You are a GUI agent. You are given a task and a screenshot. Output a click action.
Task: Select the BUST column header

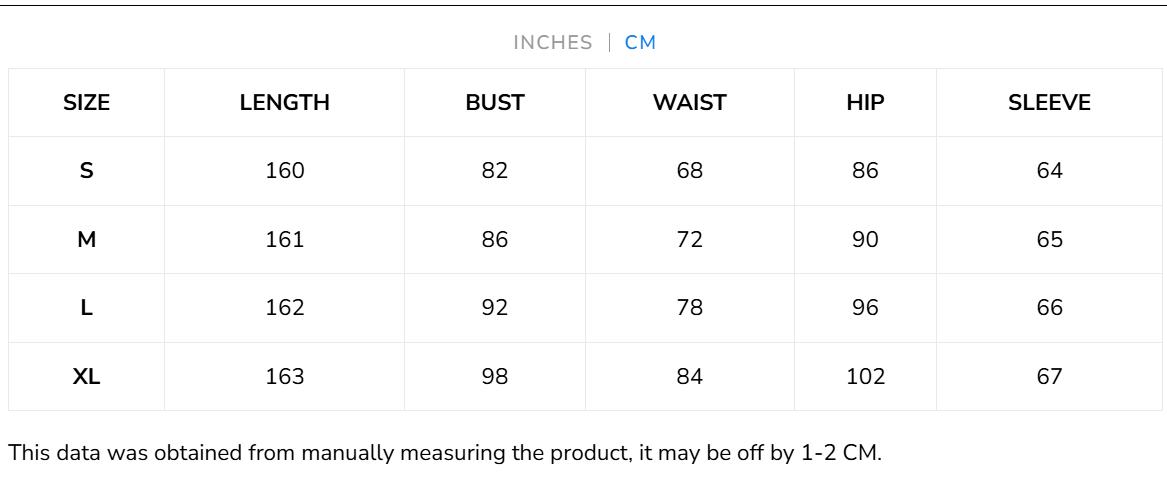coord(495,102)
